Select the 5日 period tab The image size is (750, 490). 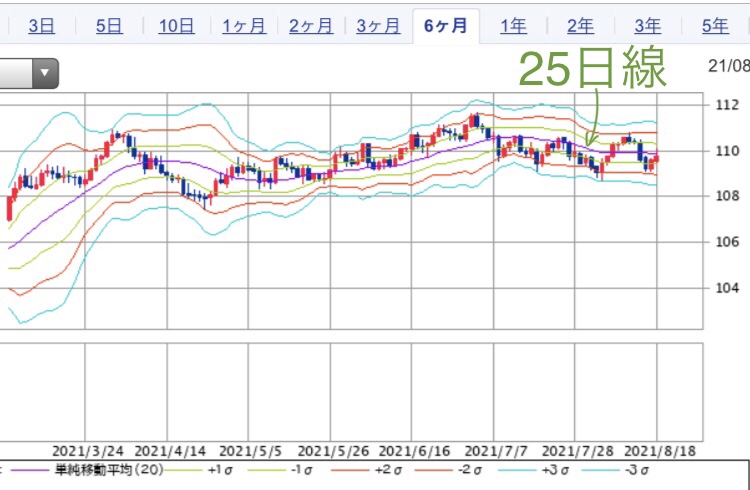pos(109,26)
